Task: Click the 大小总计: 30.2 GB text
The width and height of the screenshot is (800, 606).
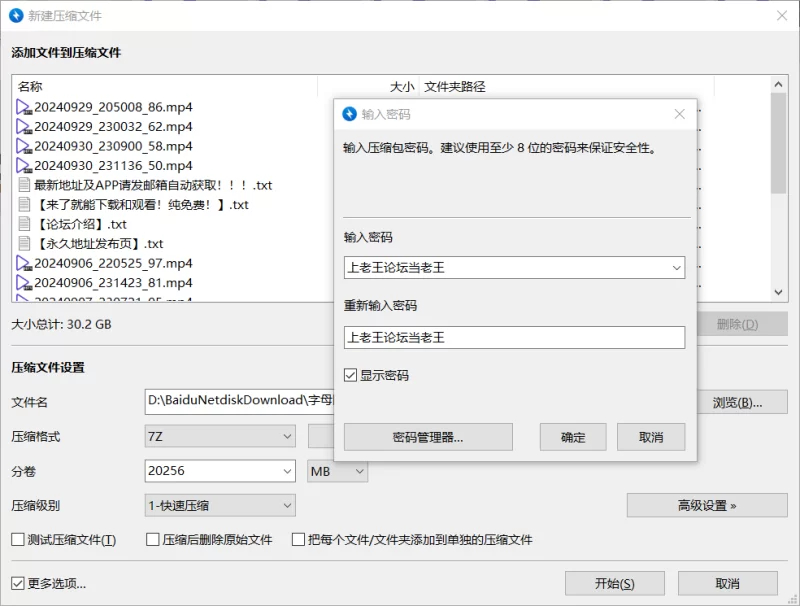Action: pos(61,324)
